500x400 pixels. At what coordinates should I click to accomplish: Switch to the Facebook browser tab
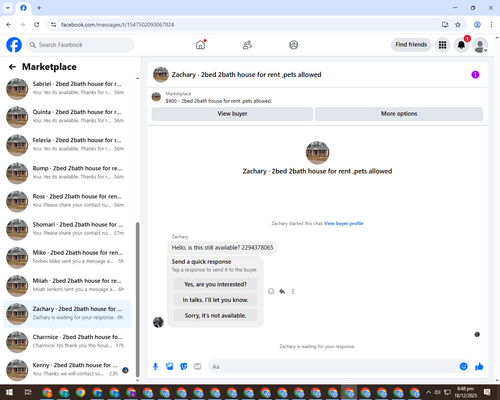(23, 8)
